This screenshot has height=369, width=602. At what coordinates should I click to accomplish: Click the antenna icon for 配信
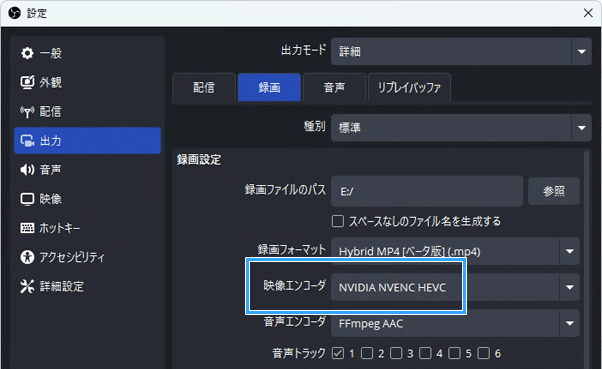tap(27, 112)
